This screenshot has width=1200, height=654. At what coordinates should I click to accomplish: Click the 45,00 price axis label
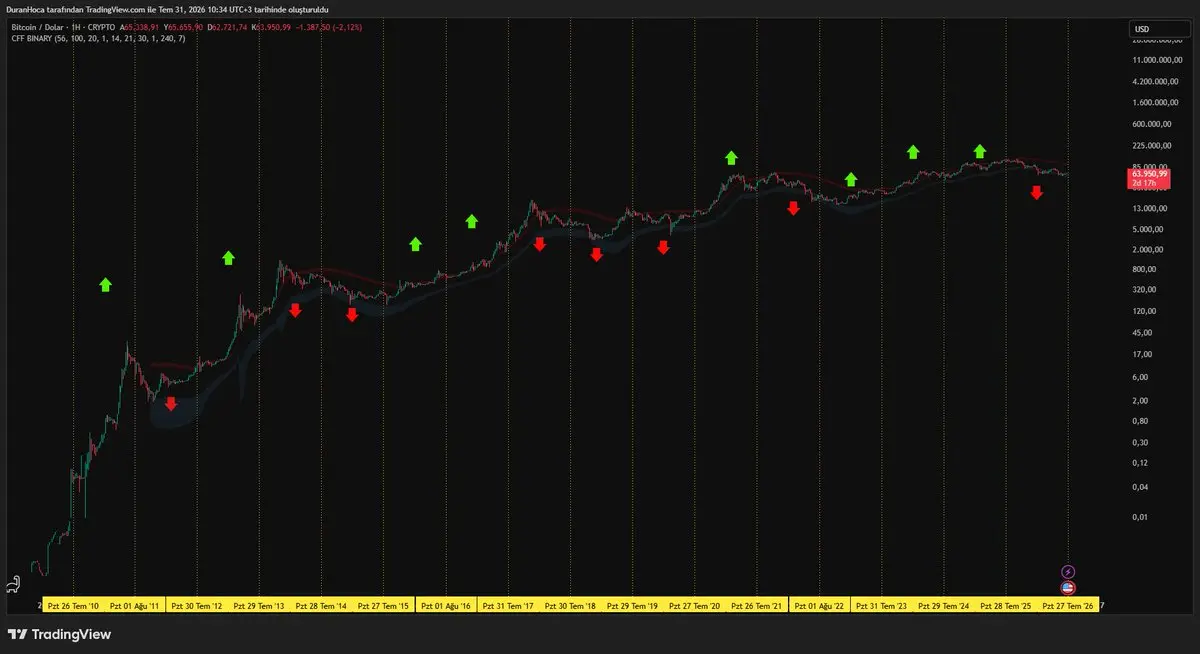(1142, 333)
